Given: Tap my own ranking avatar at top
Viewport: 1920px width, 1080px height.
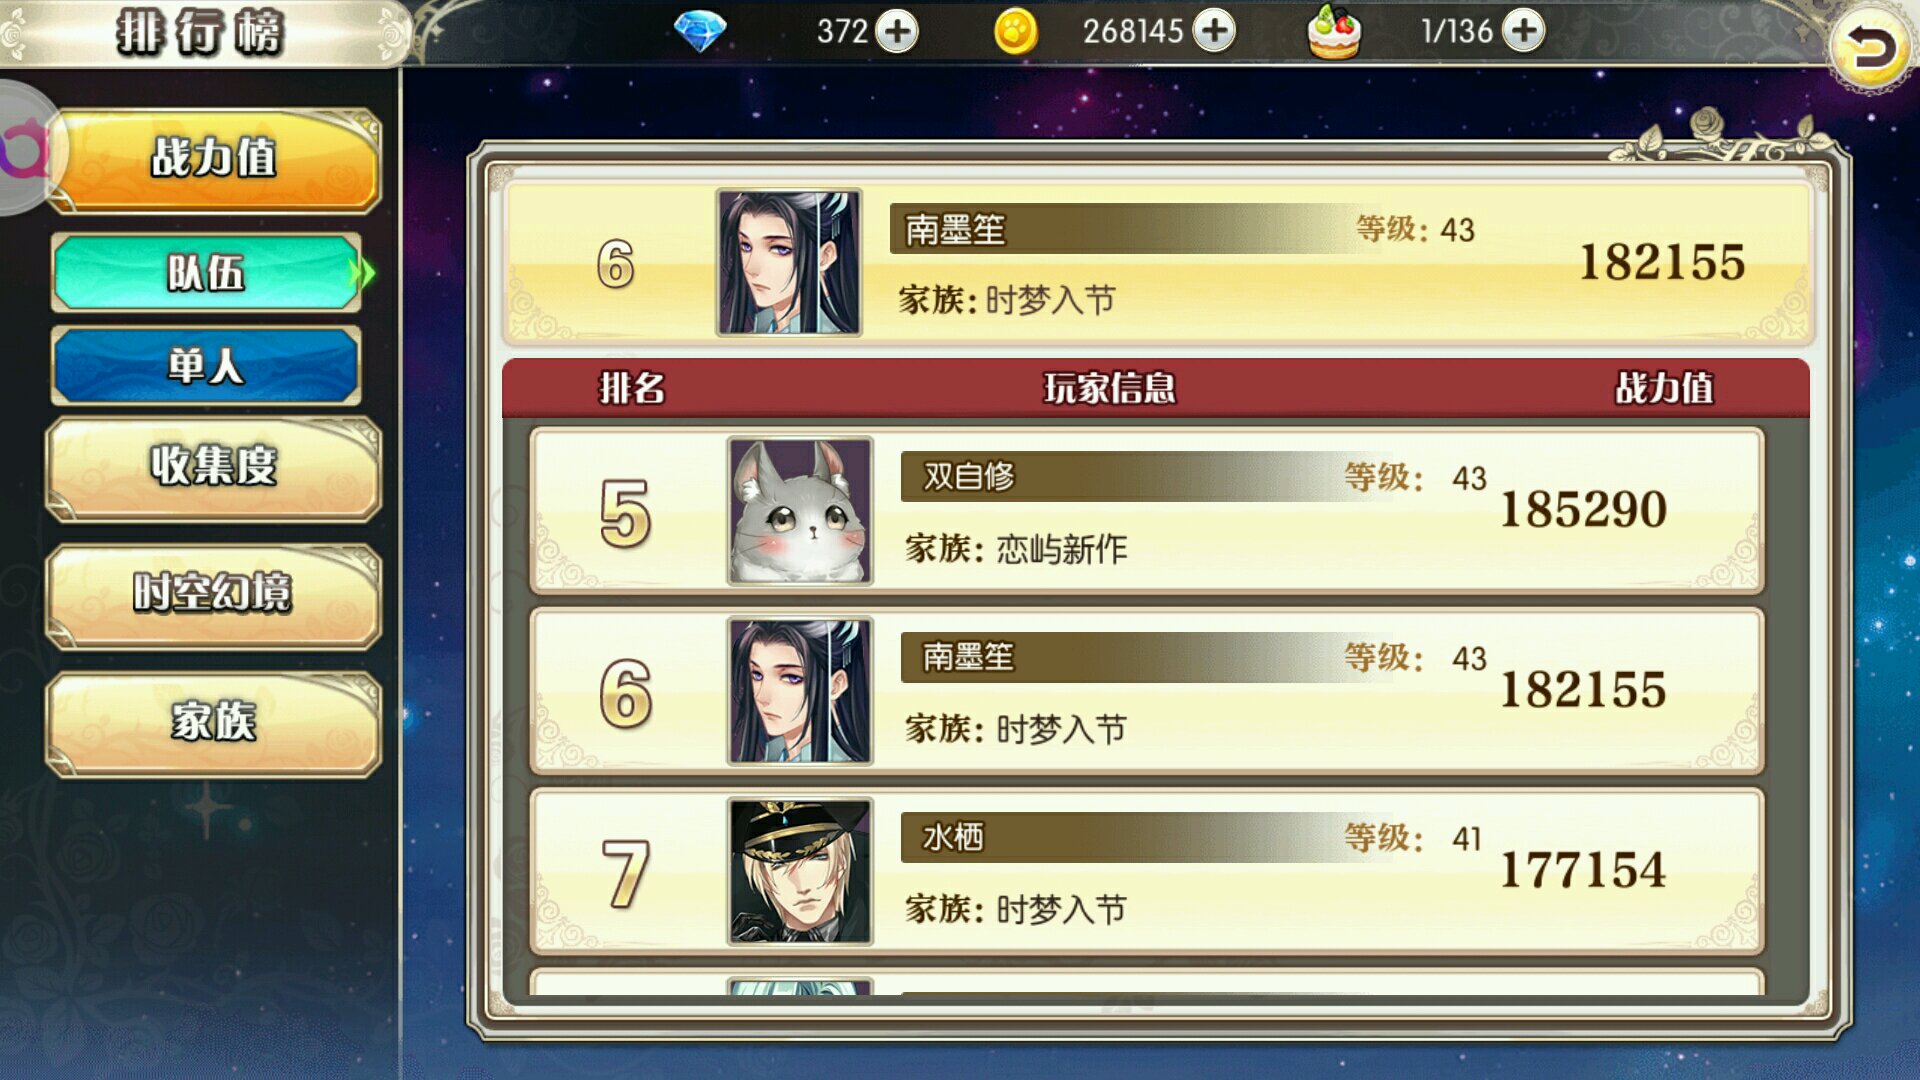Looking at the screenshot, I should (x=789, y=263).
